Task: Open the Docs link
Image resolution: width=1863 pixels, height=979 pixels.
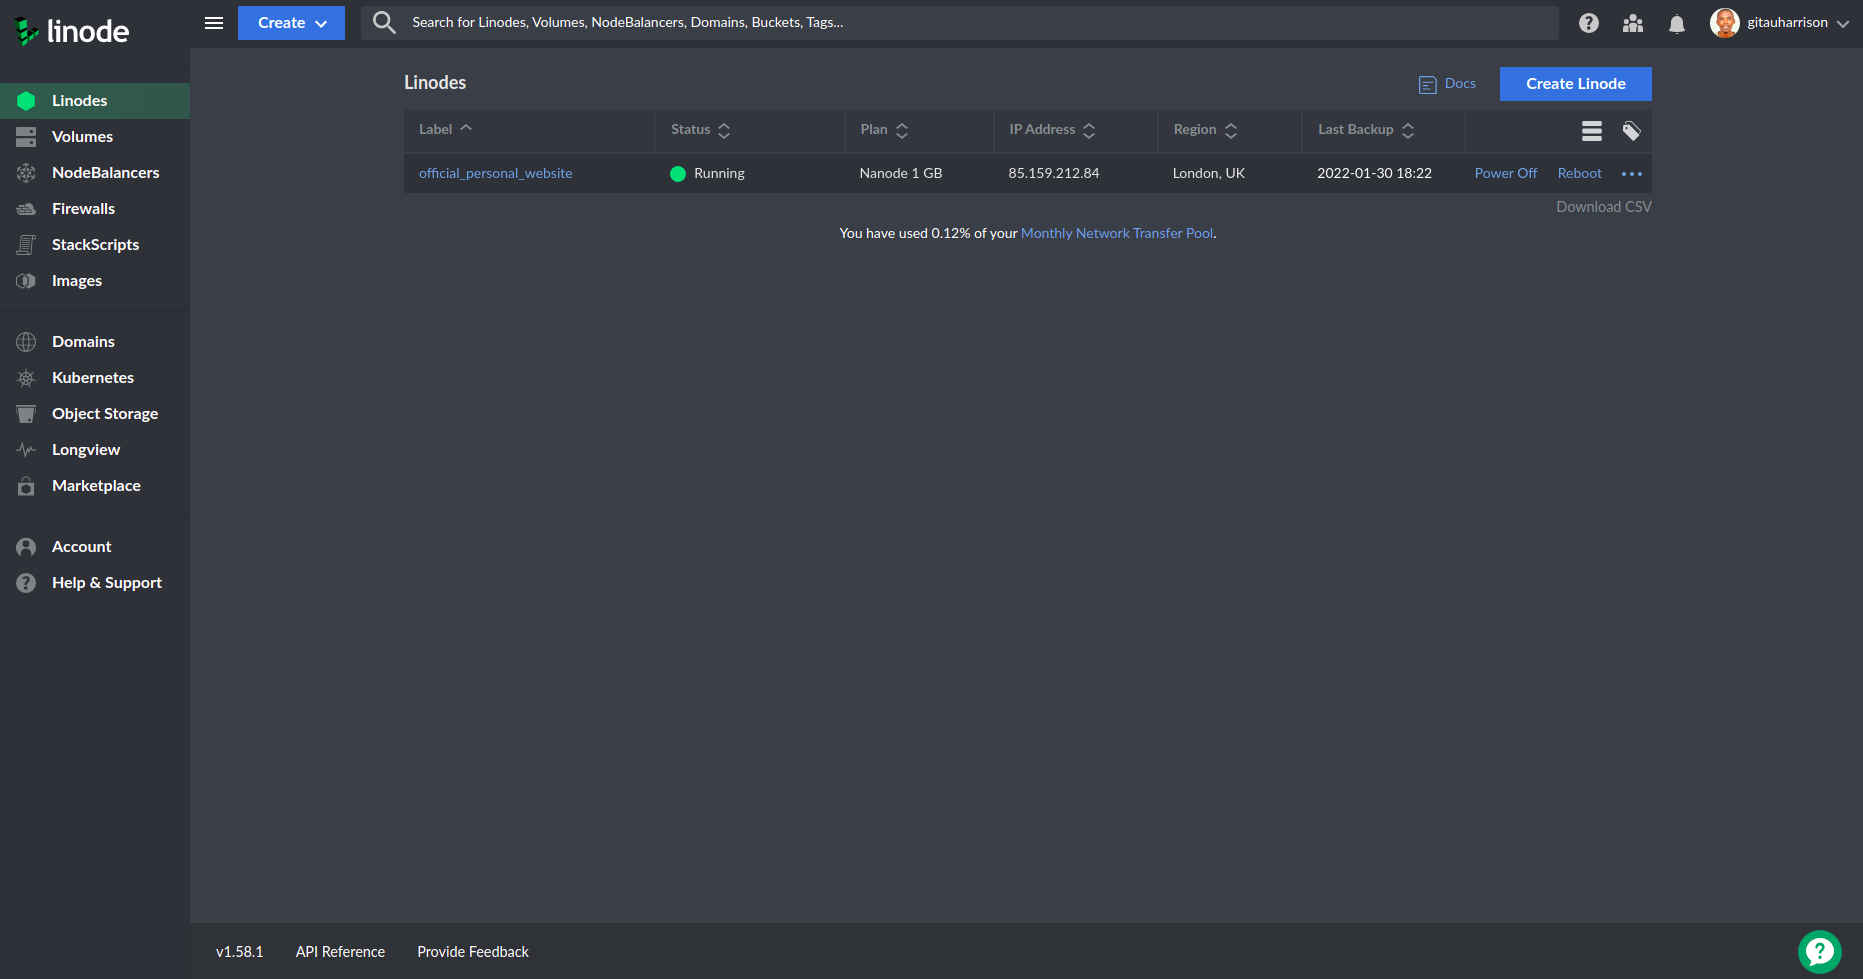Action: tap(1460, 83)
